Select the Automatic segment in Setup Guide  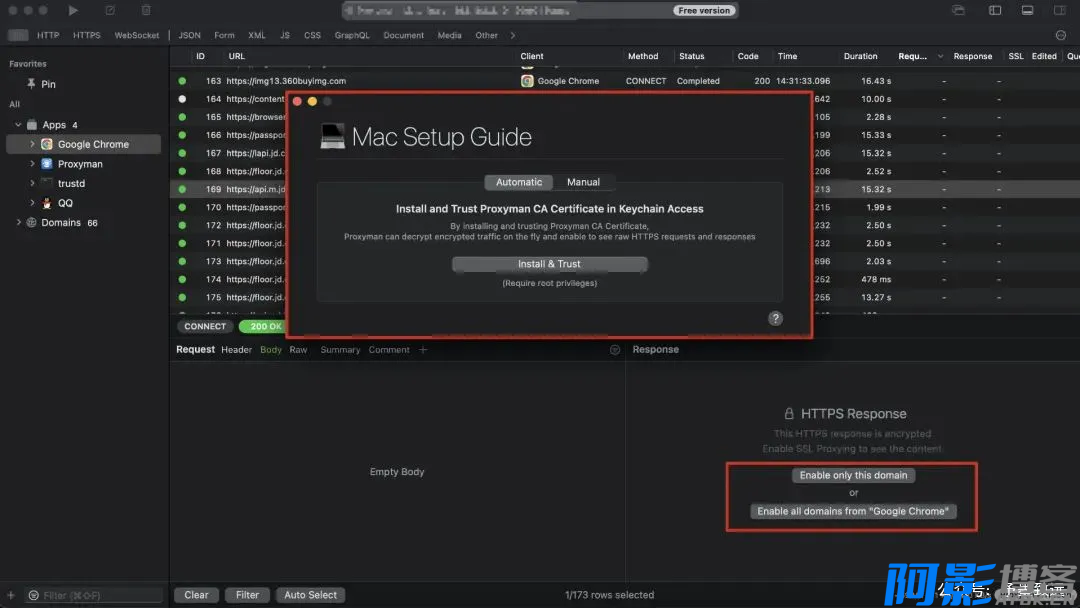point(519,182)
